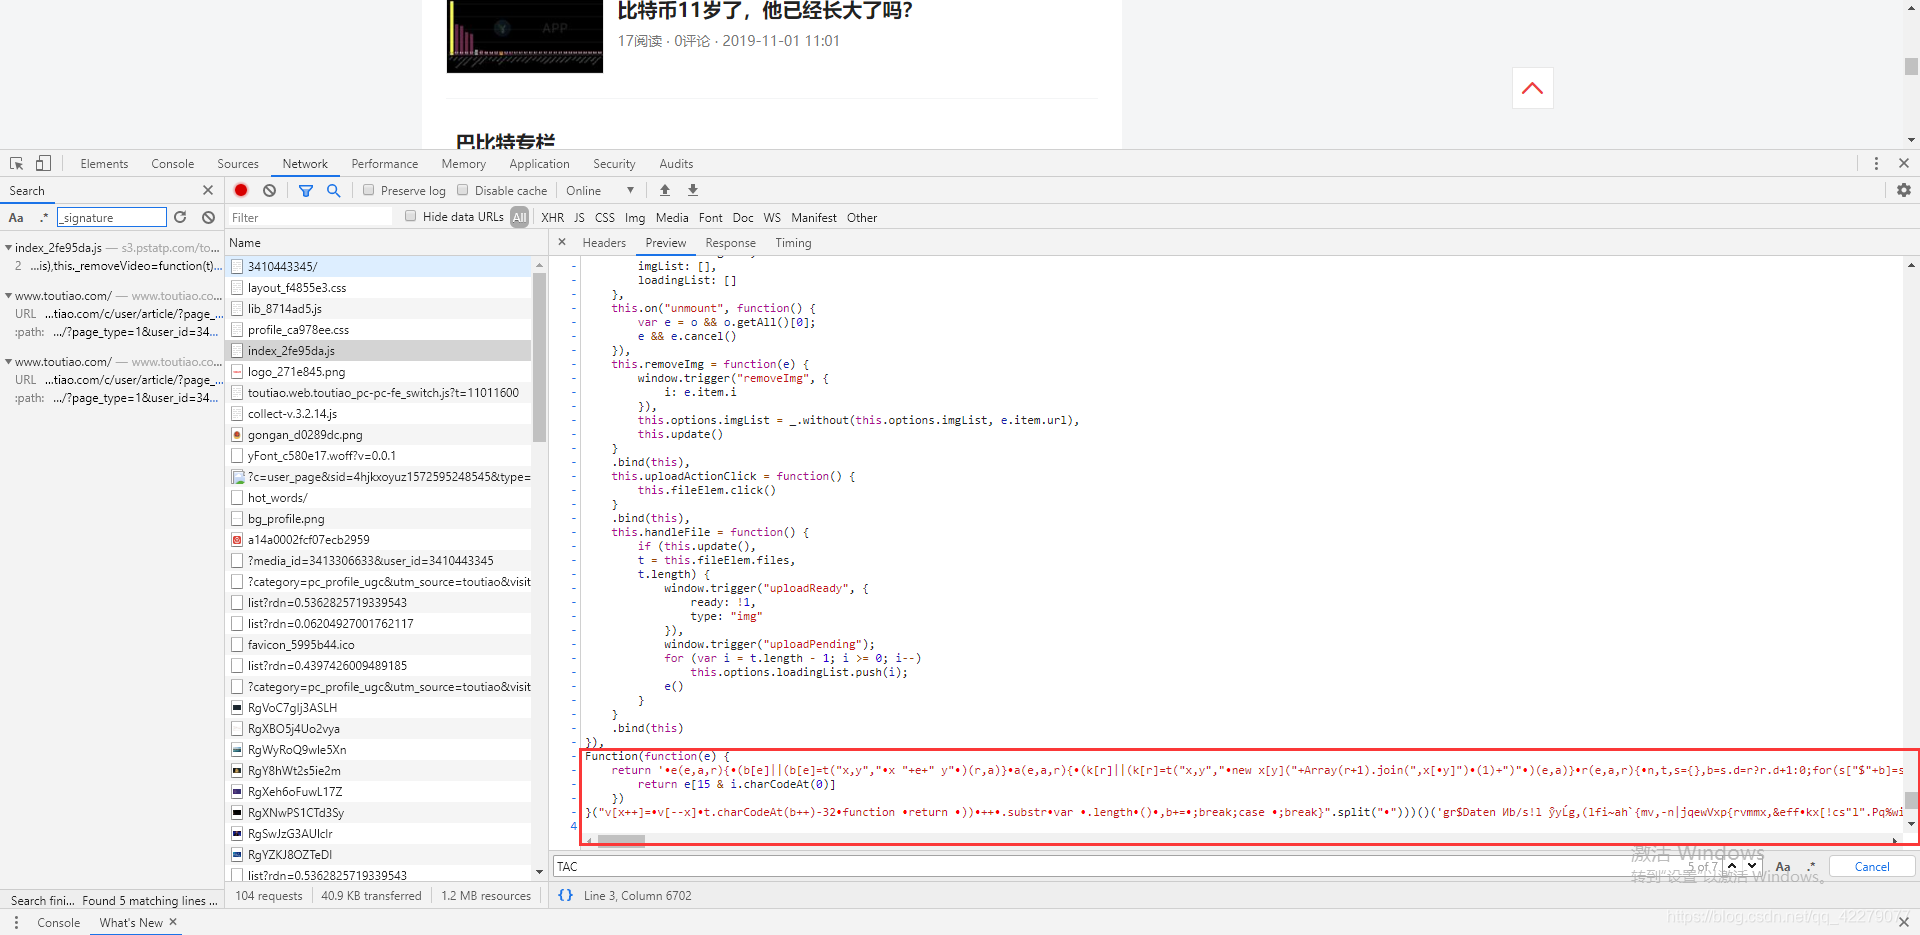Close the request details pane
The image size is (1920, 935).
(x=562, y=242)
